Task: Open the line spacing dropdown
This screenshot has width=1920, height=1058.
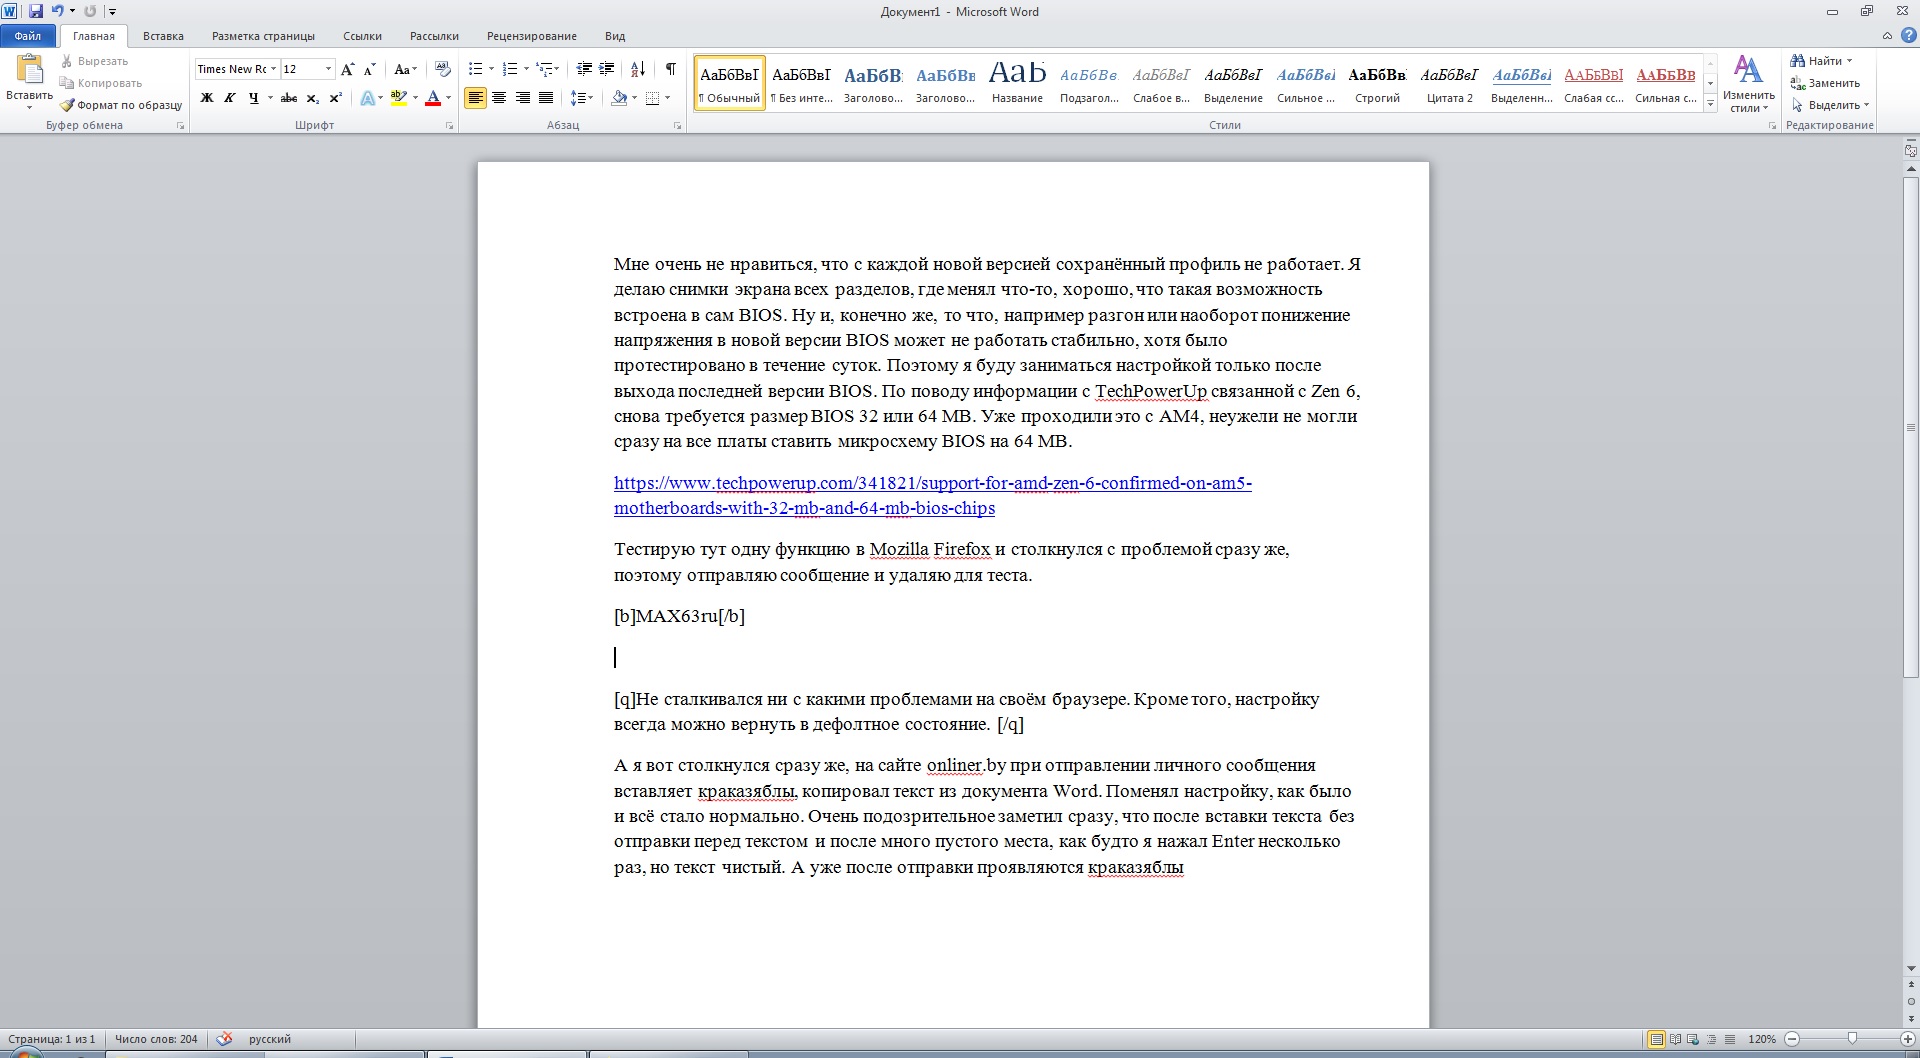Action: (581, 98)
